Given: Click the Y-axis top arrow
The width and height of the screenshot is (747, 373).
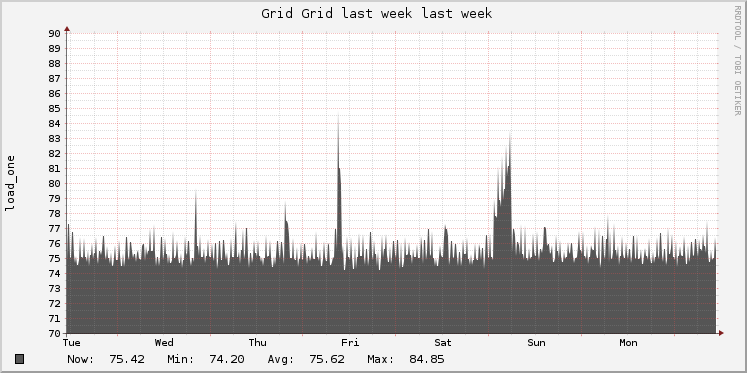Looking at the screenshot, I should click(67, 29).
